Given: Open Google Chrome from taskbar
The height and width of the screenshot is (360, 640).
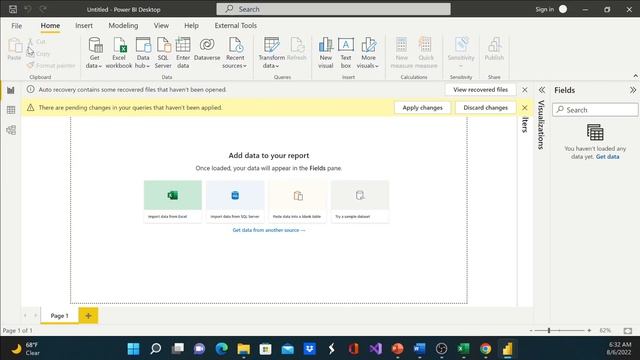Looking at the screenshot, I should (485, 349).
